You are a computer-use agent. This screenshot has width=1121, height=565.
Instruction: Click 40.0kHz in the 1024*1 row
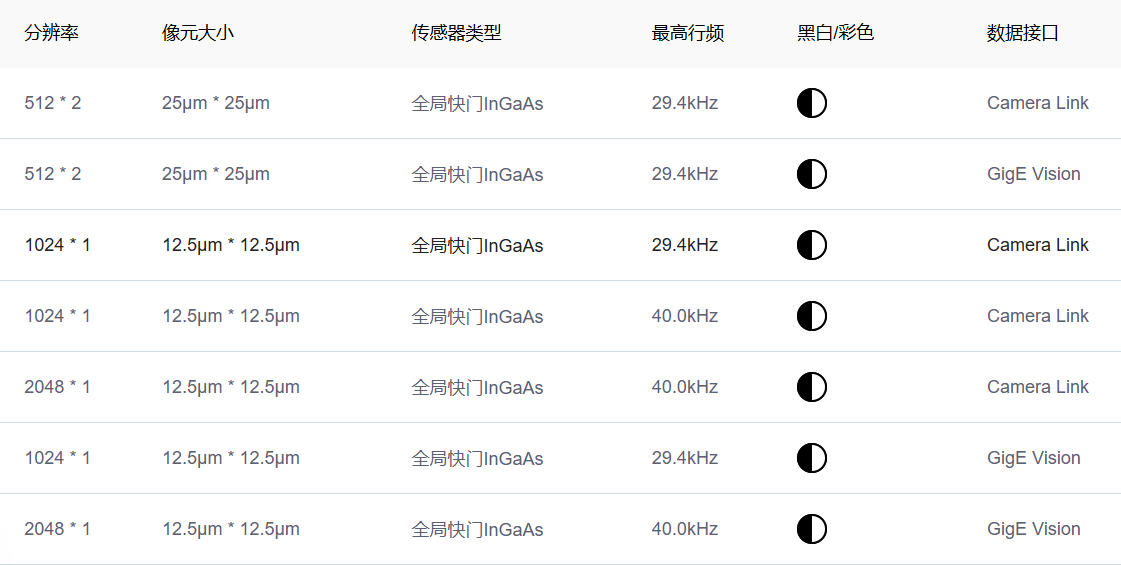click(684, 316)
